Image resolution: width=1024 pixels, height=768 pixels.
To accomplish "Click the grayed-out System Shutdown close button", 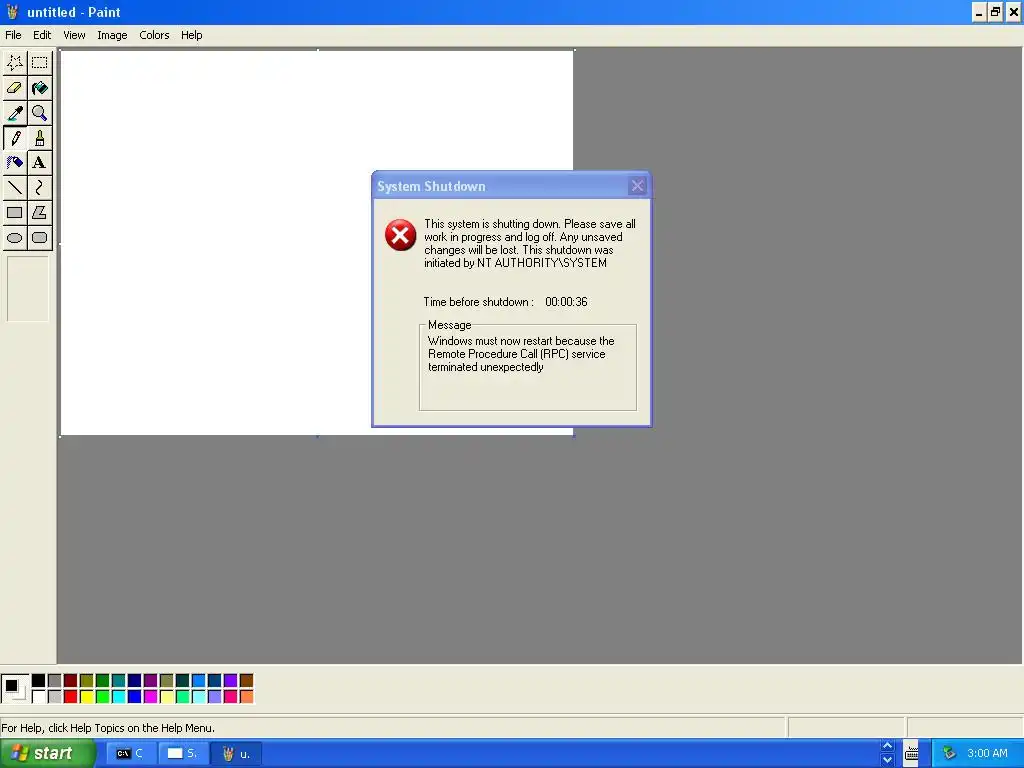I will tap(637, 186).
